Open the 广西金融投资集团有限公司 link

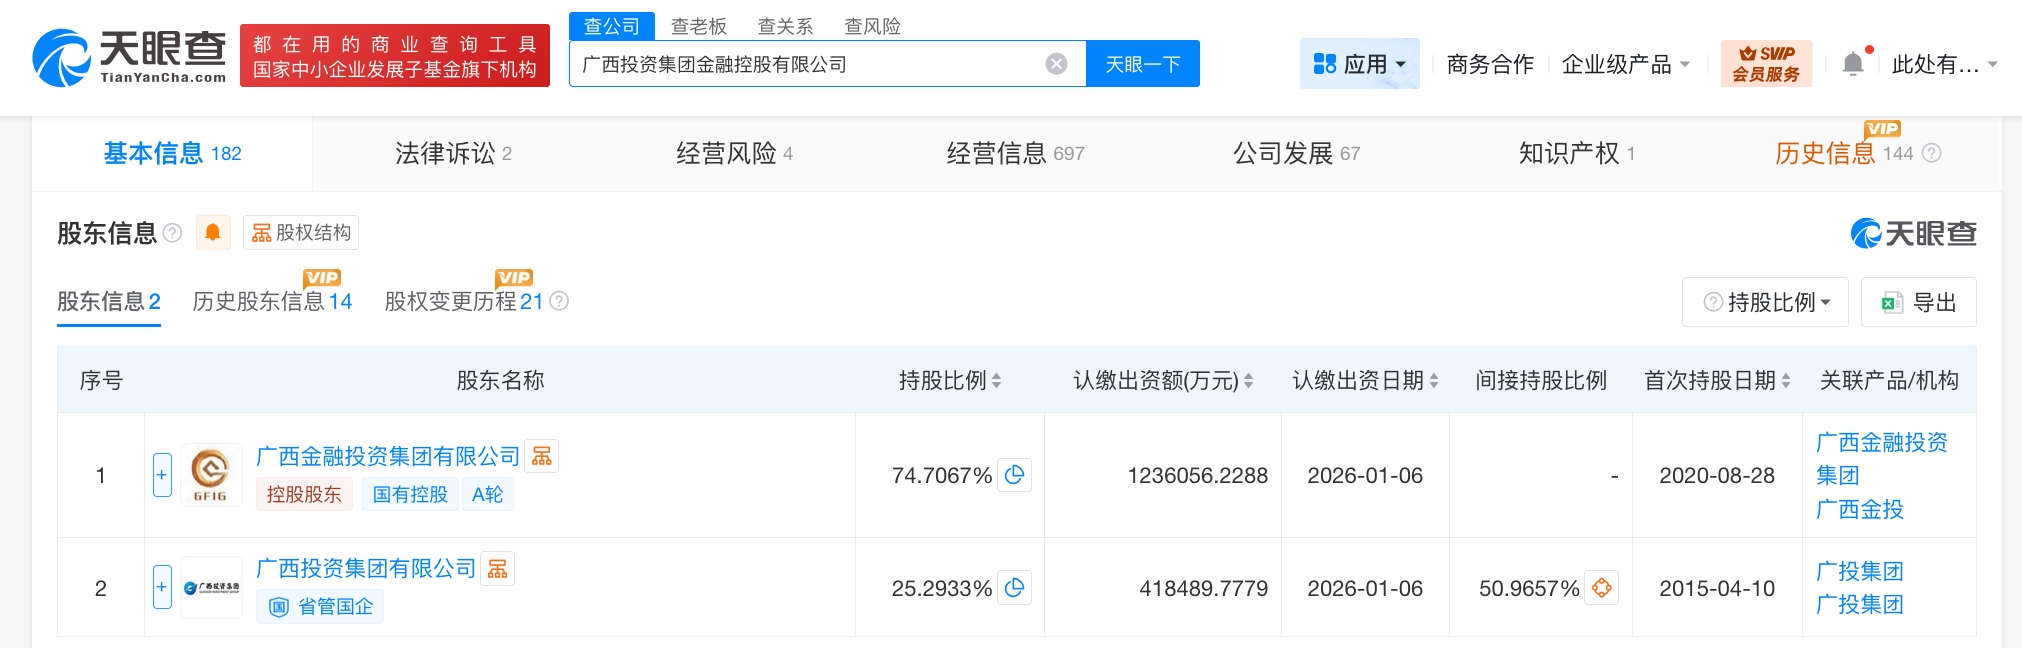(x=388, y=456)
